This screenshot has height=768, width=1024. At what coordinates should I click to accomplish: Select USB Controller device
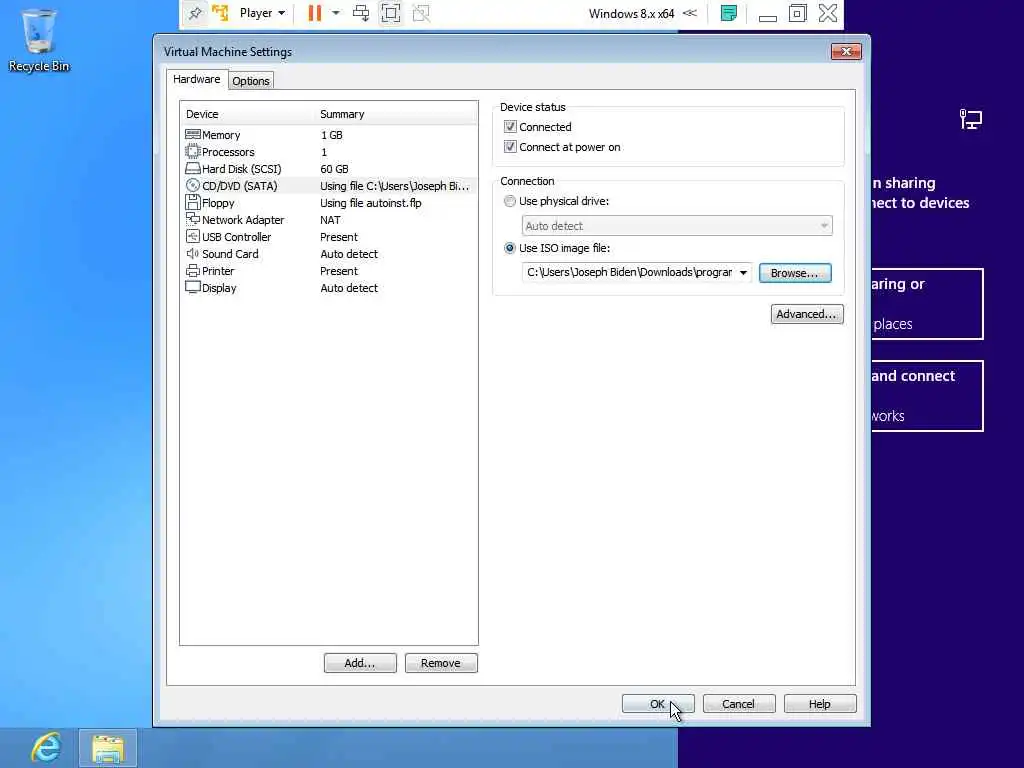pos(328,237)
